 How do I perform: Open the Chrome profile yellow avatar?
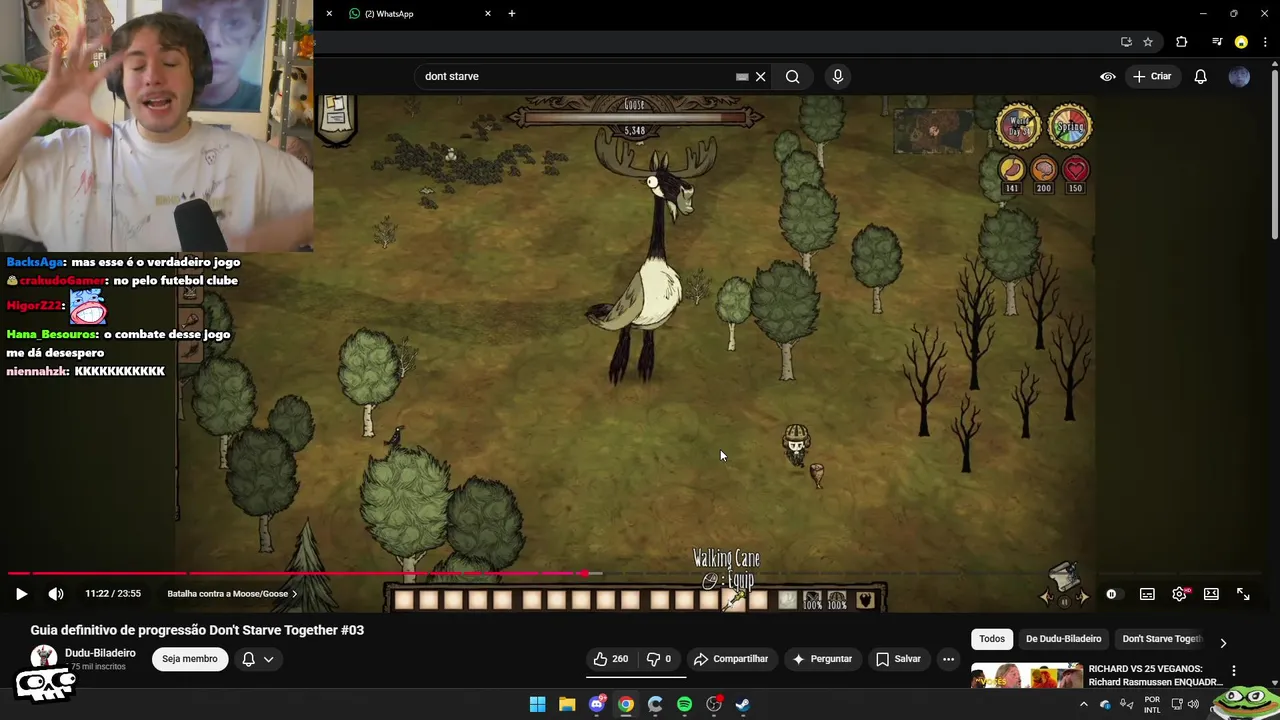point(1241,42)
